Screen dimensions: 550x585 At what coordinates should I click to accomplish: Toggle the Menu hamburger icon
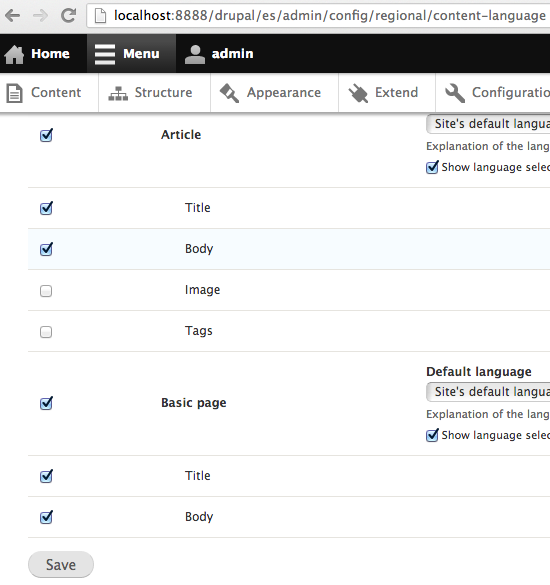click(105, 54)
